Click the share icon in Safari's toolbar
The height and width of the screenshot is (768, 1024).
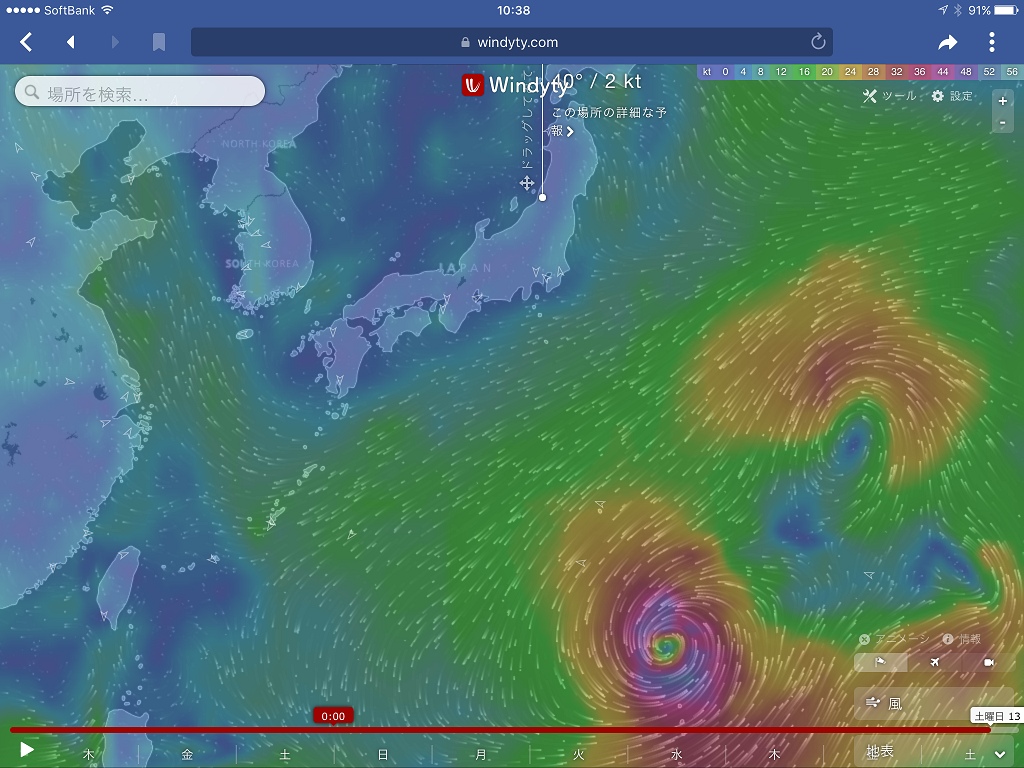[x=947, y=42]
